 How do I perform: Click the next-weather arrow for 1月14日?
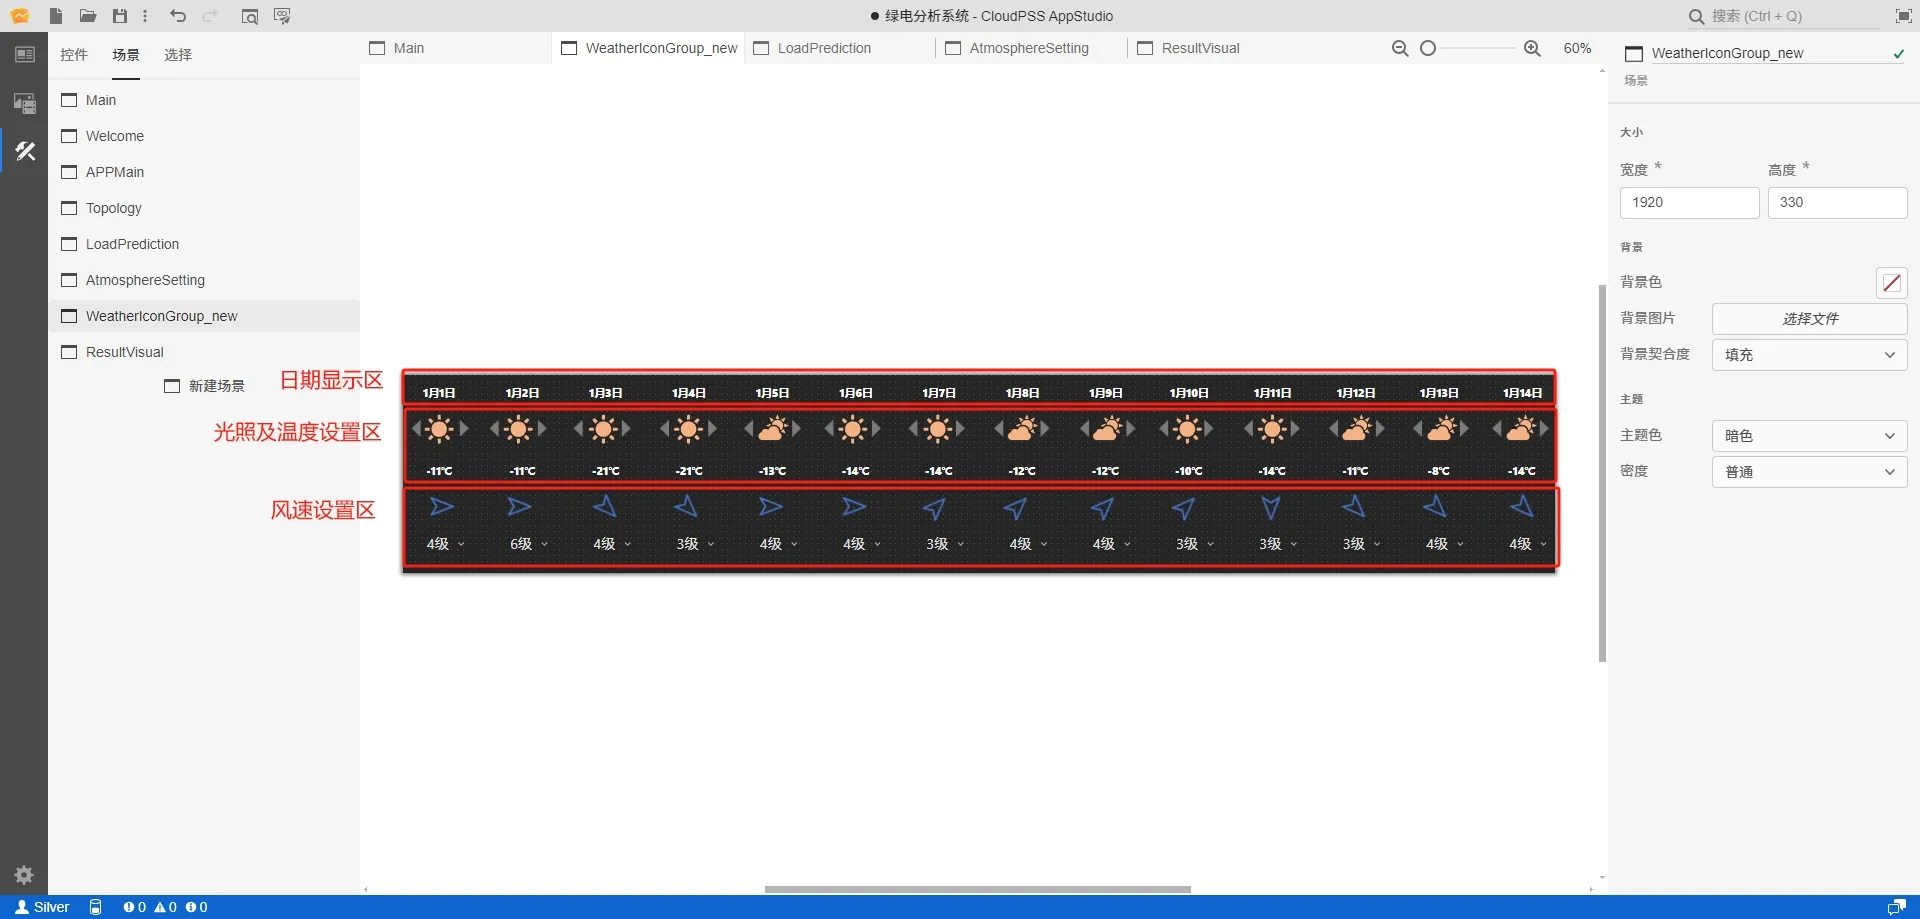click(x=1545, y=429)
